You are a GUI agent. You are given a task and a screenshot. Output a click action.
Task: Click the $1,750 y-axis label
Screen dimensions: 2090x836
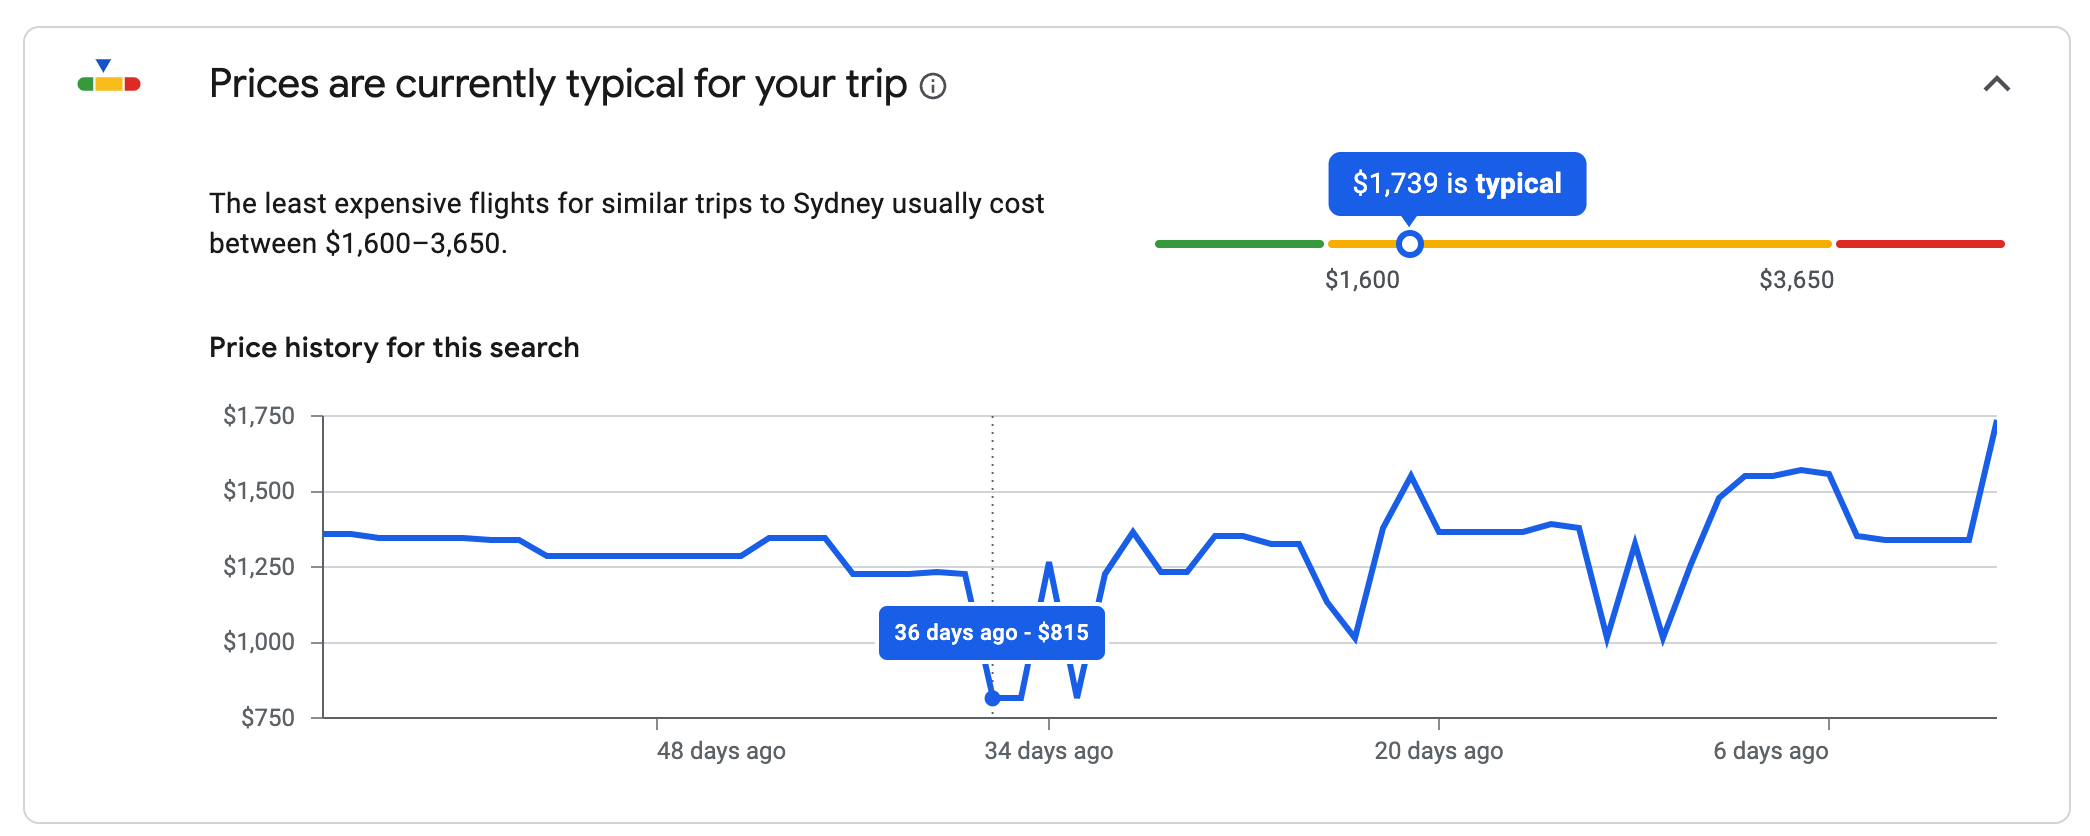pyautogui.click(x=259, y=416)
